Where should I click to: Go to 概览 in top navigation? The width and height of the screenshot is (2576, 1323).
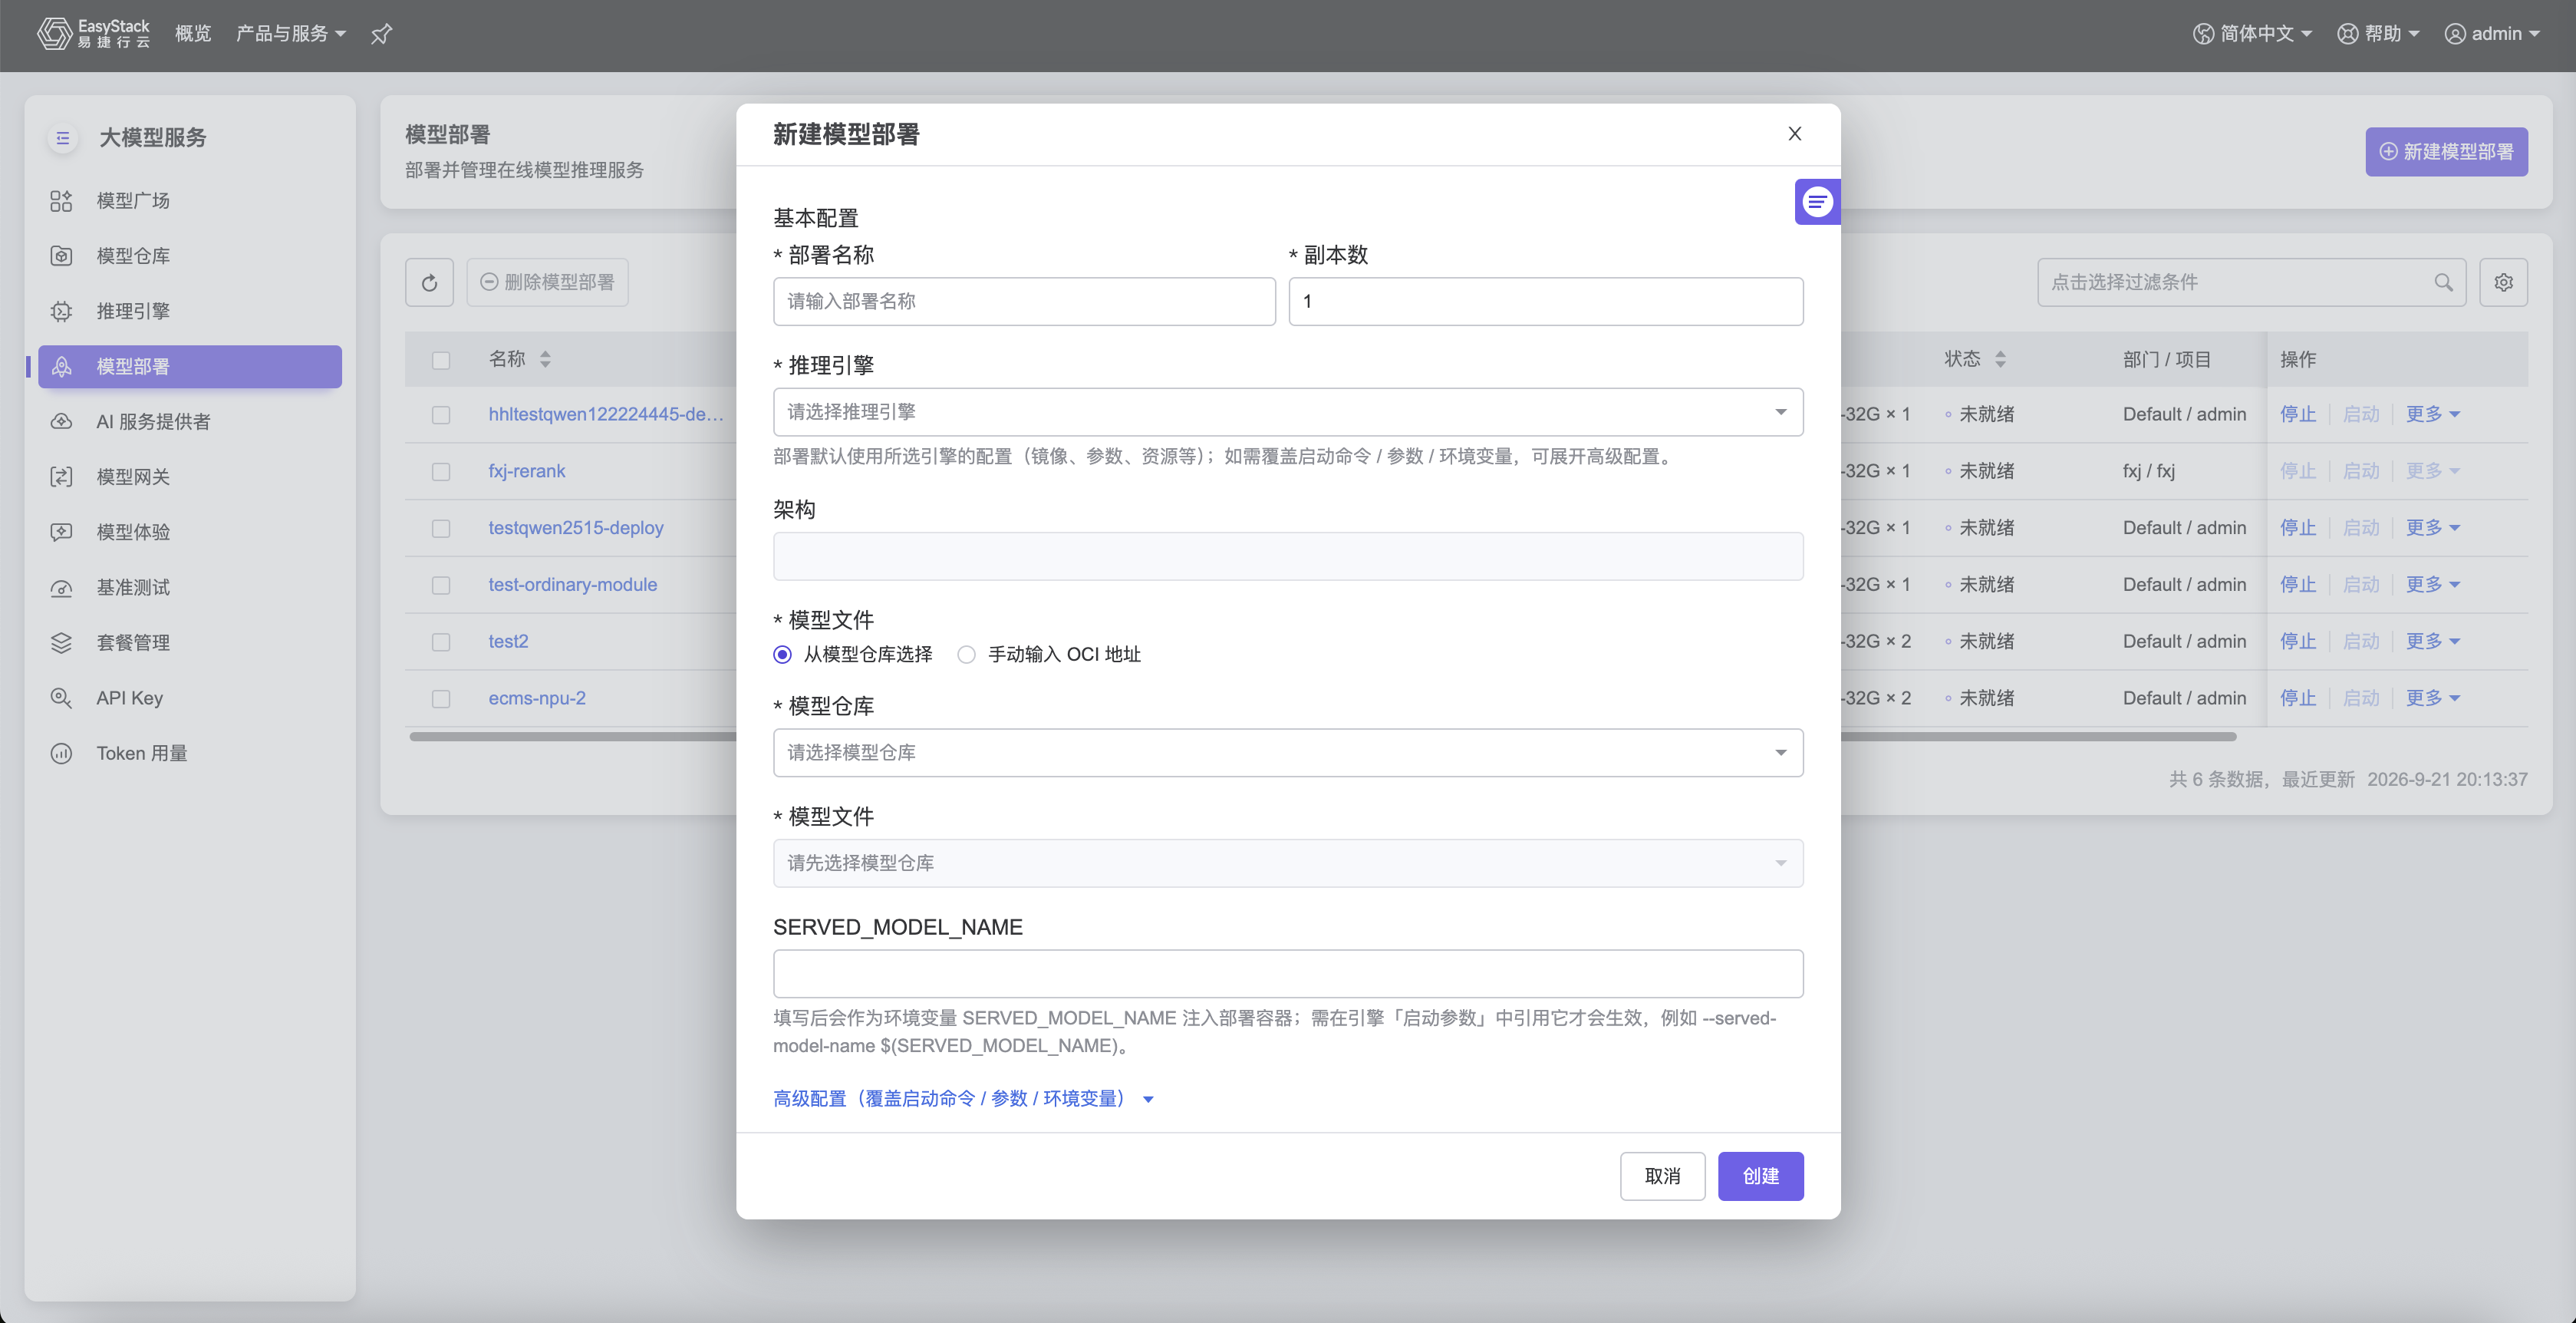[x=193, y=34]
